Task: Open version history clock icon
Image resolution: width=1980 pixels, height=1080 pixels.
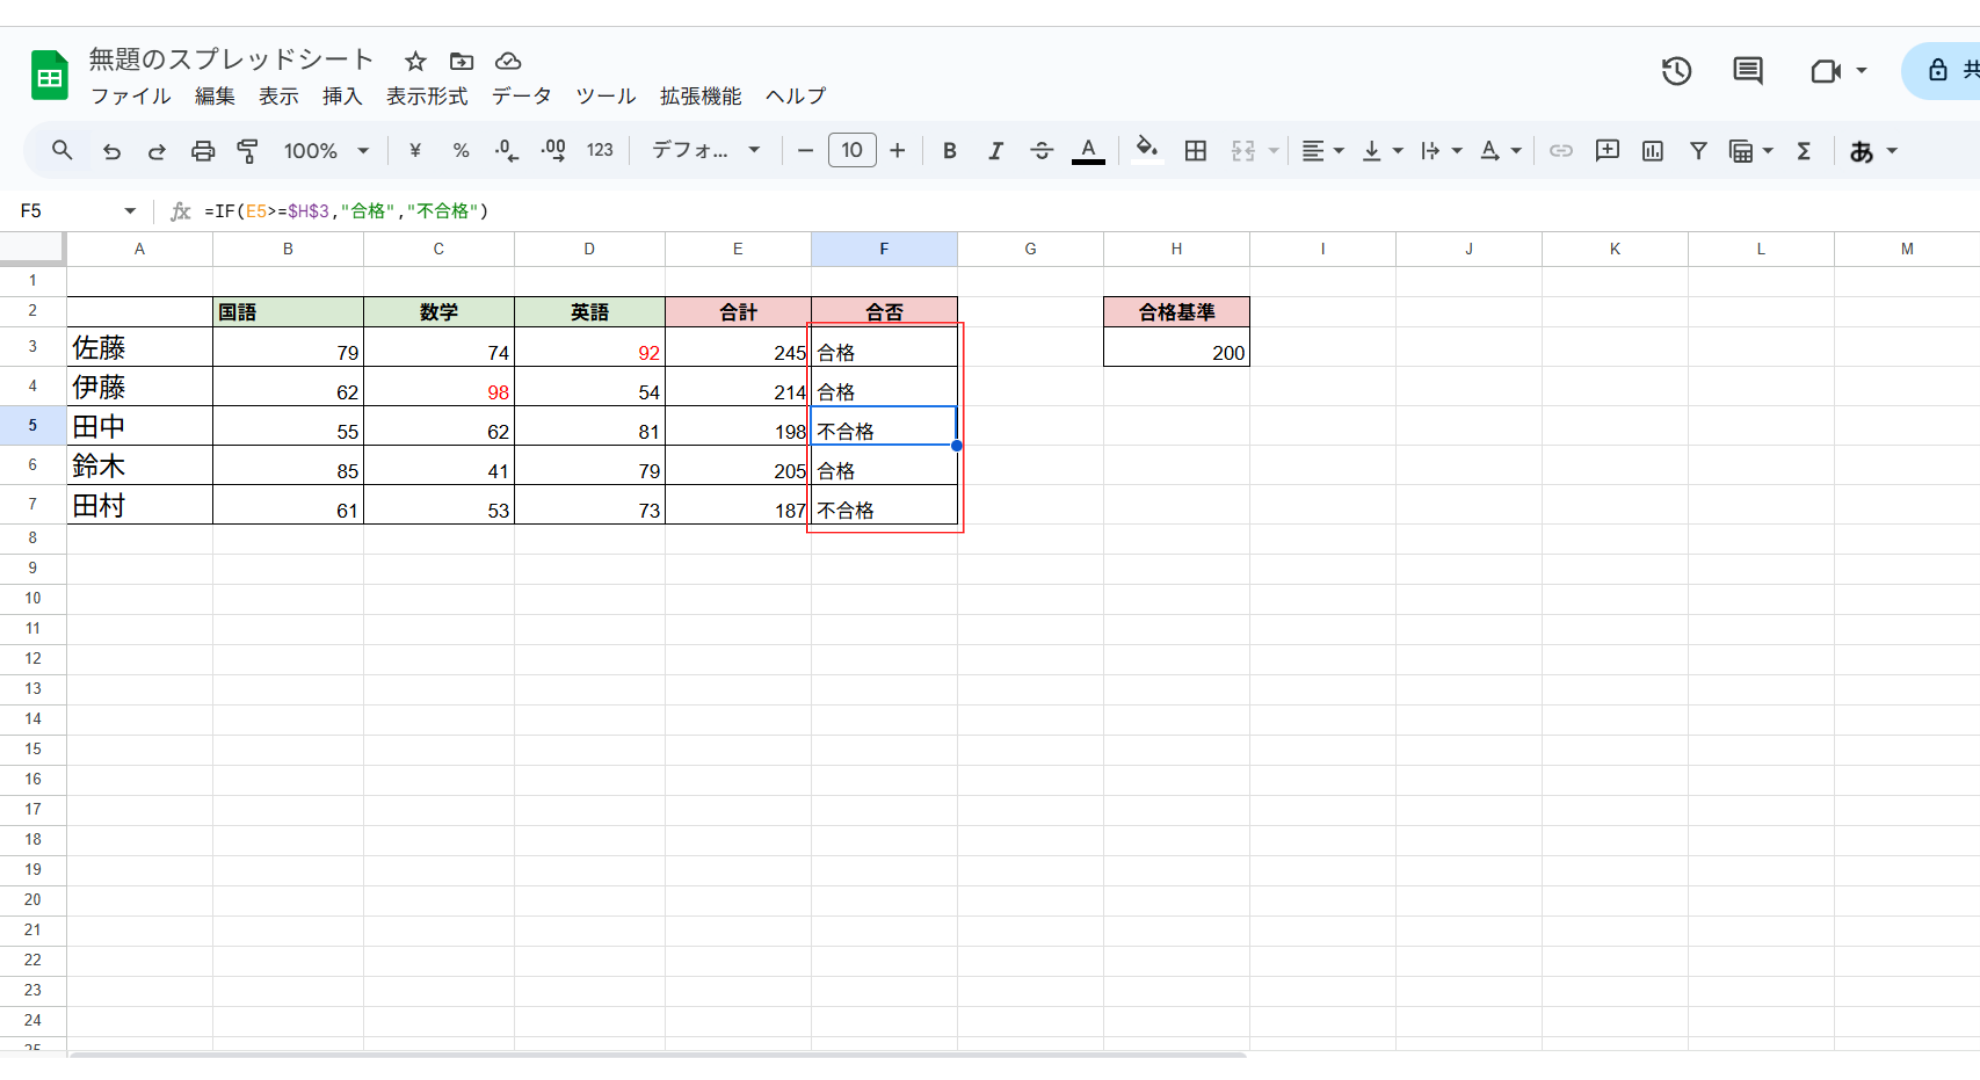Action: (1676, 71)
